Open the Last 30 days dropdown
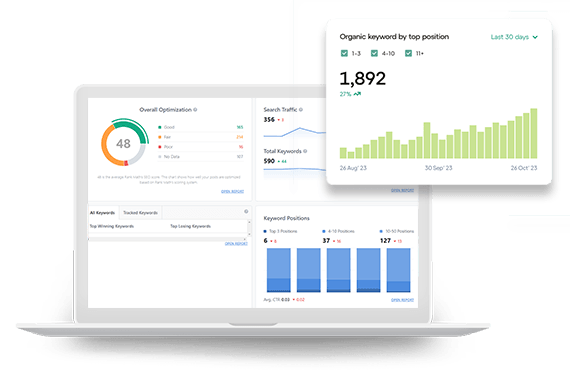 (x=514, y=37)
